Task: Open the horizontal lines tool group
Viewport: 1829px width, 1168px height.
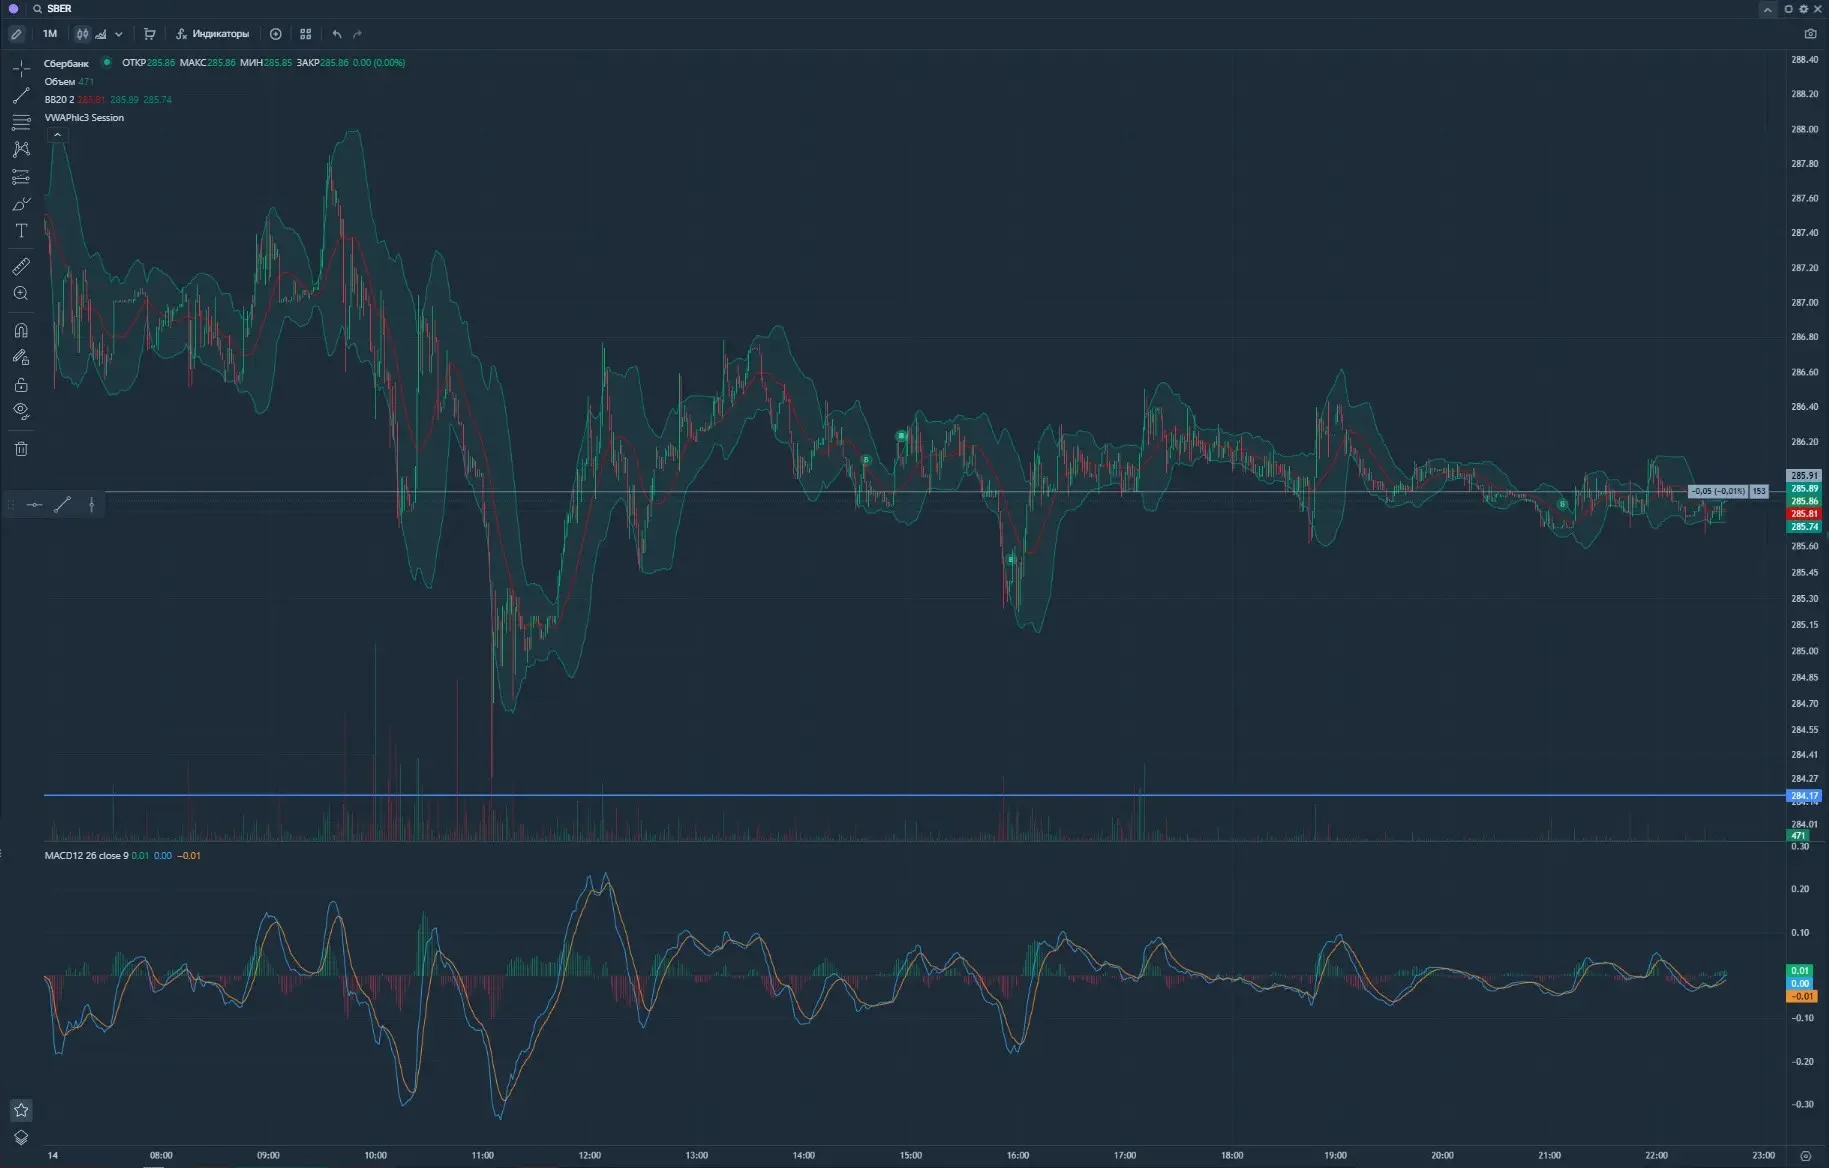Action: (21, 123)
